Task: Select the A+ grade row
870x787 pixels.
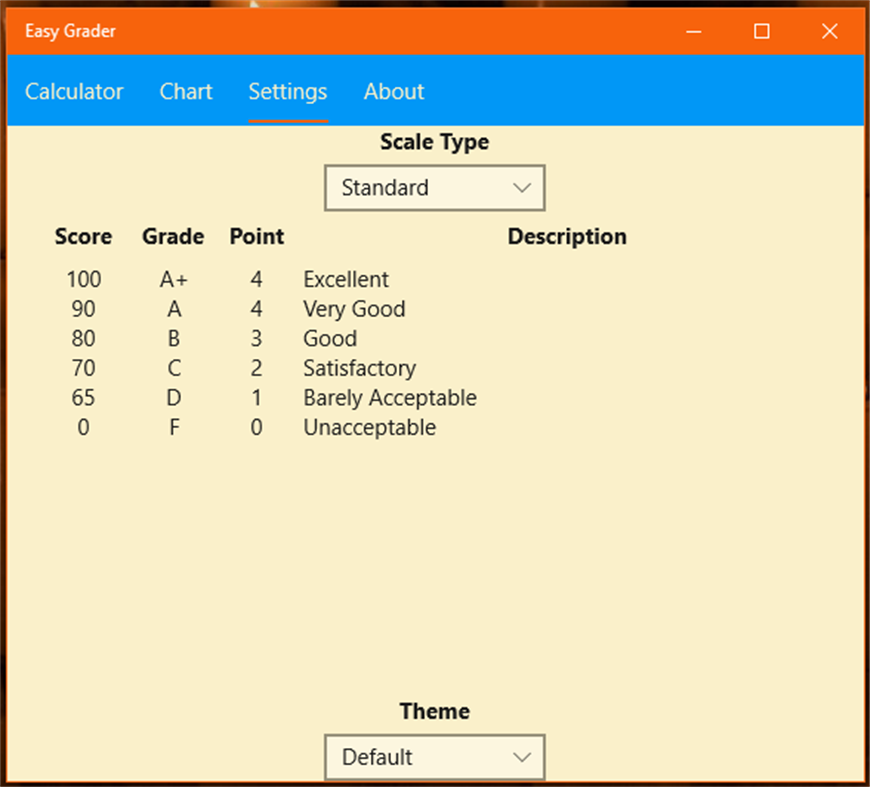Action: click(172, 279)
